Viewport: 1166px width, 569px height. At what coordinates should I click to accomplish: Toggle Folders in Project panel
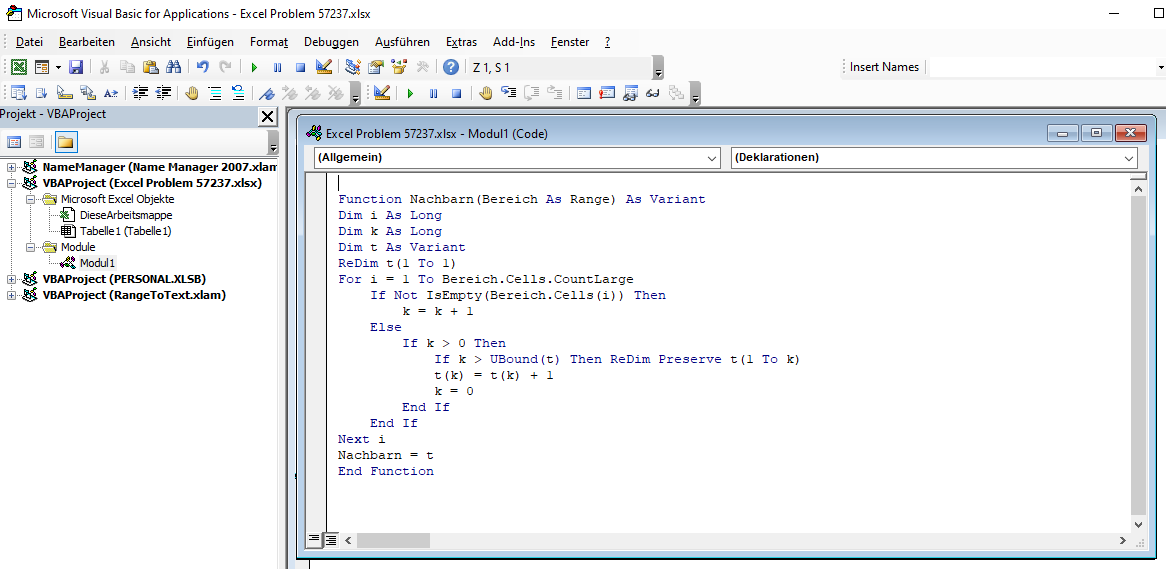[x=65, y=141]
